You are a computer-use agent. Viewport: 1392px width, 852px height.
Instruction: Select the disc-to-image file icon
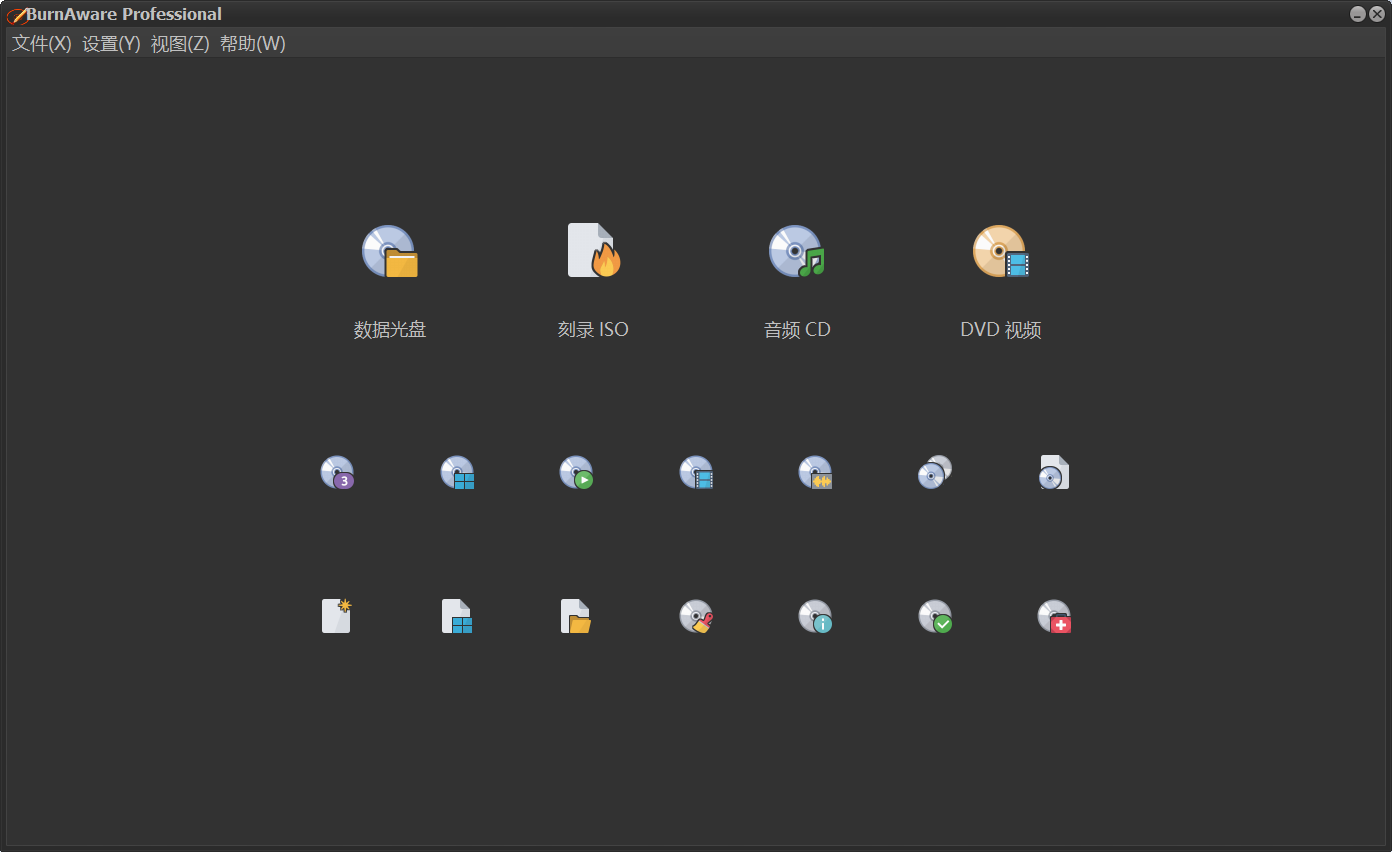point(1055,472)
